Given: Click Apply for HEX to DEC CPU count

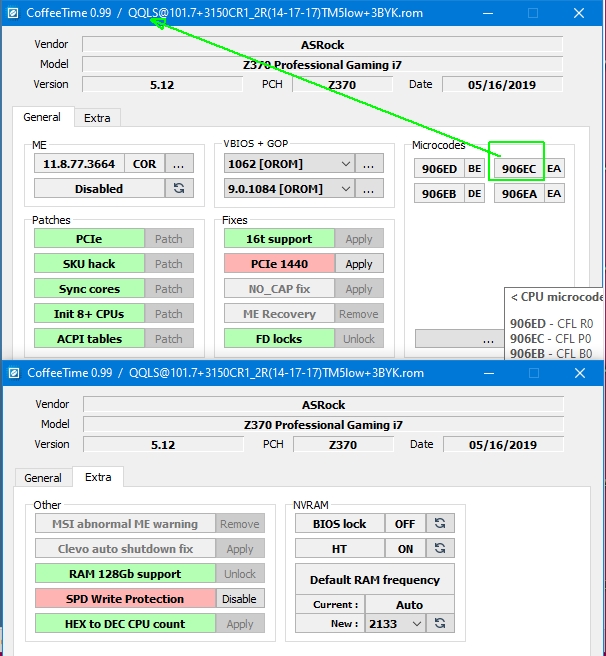Looking at the screenshot, I should point(240,624).
